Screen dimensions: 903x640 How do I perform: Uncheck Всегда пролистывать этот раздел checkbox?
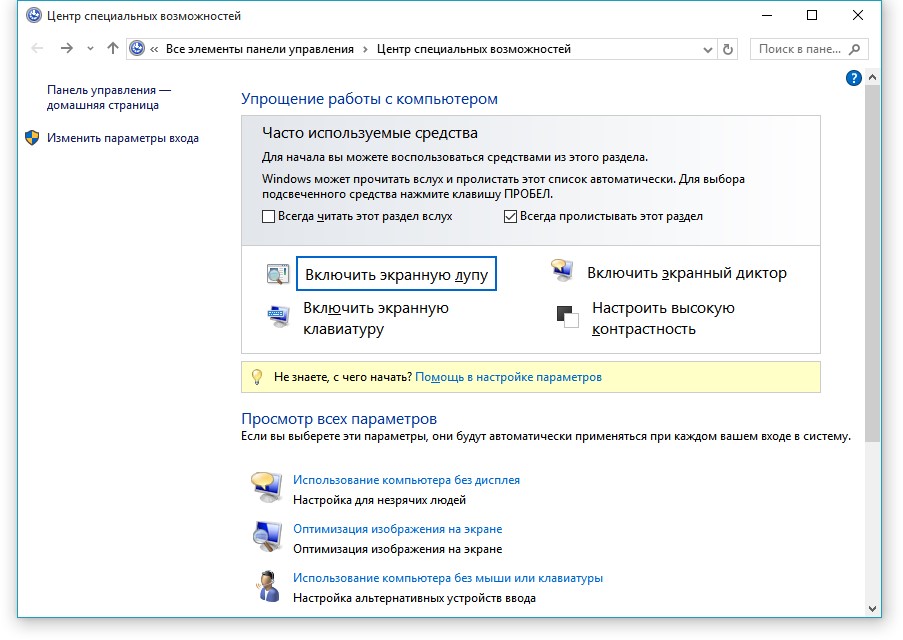(510, 216)
